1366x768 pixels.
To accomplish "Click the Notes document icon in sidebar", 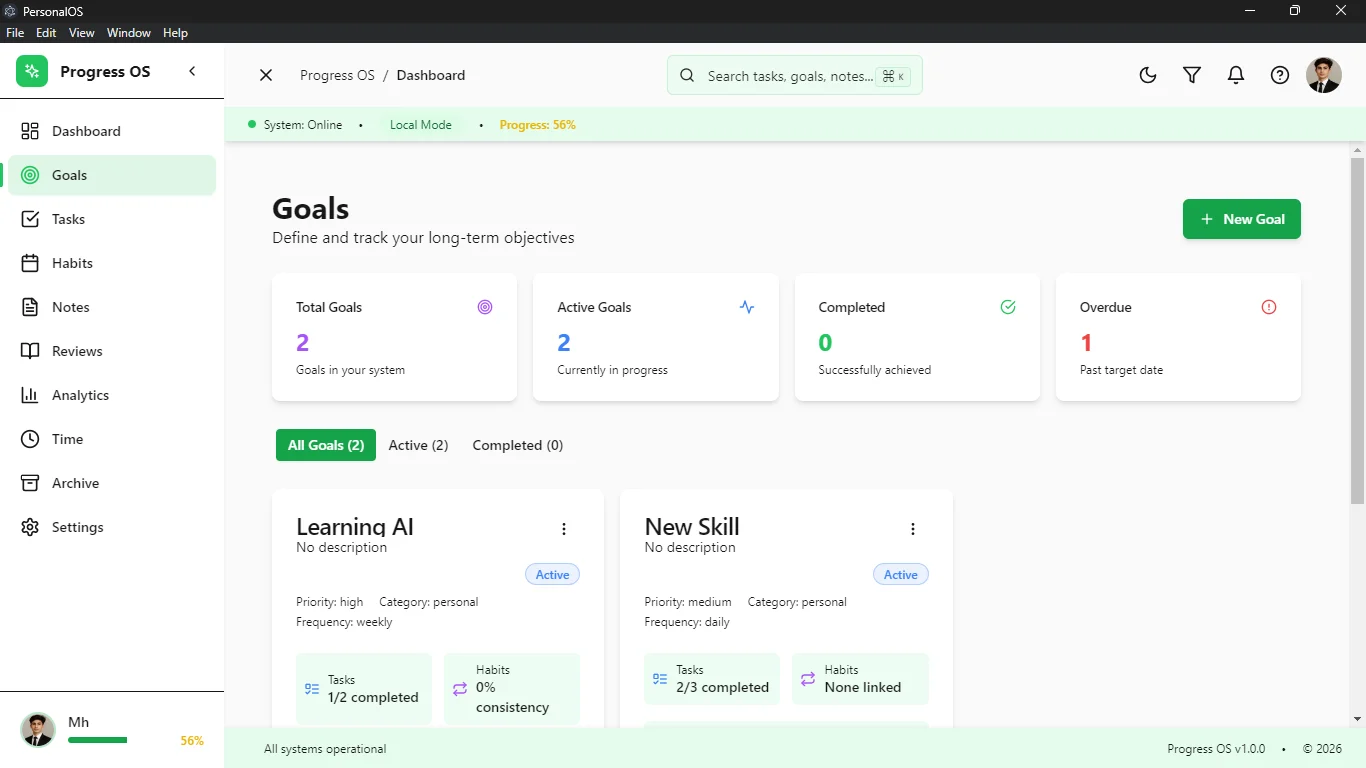I will click(31, 307).
